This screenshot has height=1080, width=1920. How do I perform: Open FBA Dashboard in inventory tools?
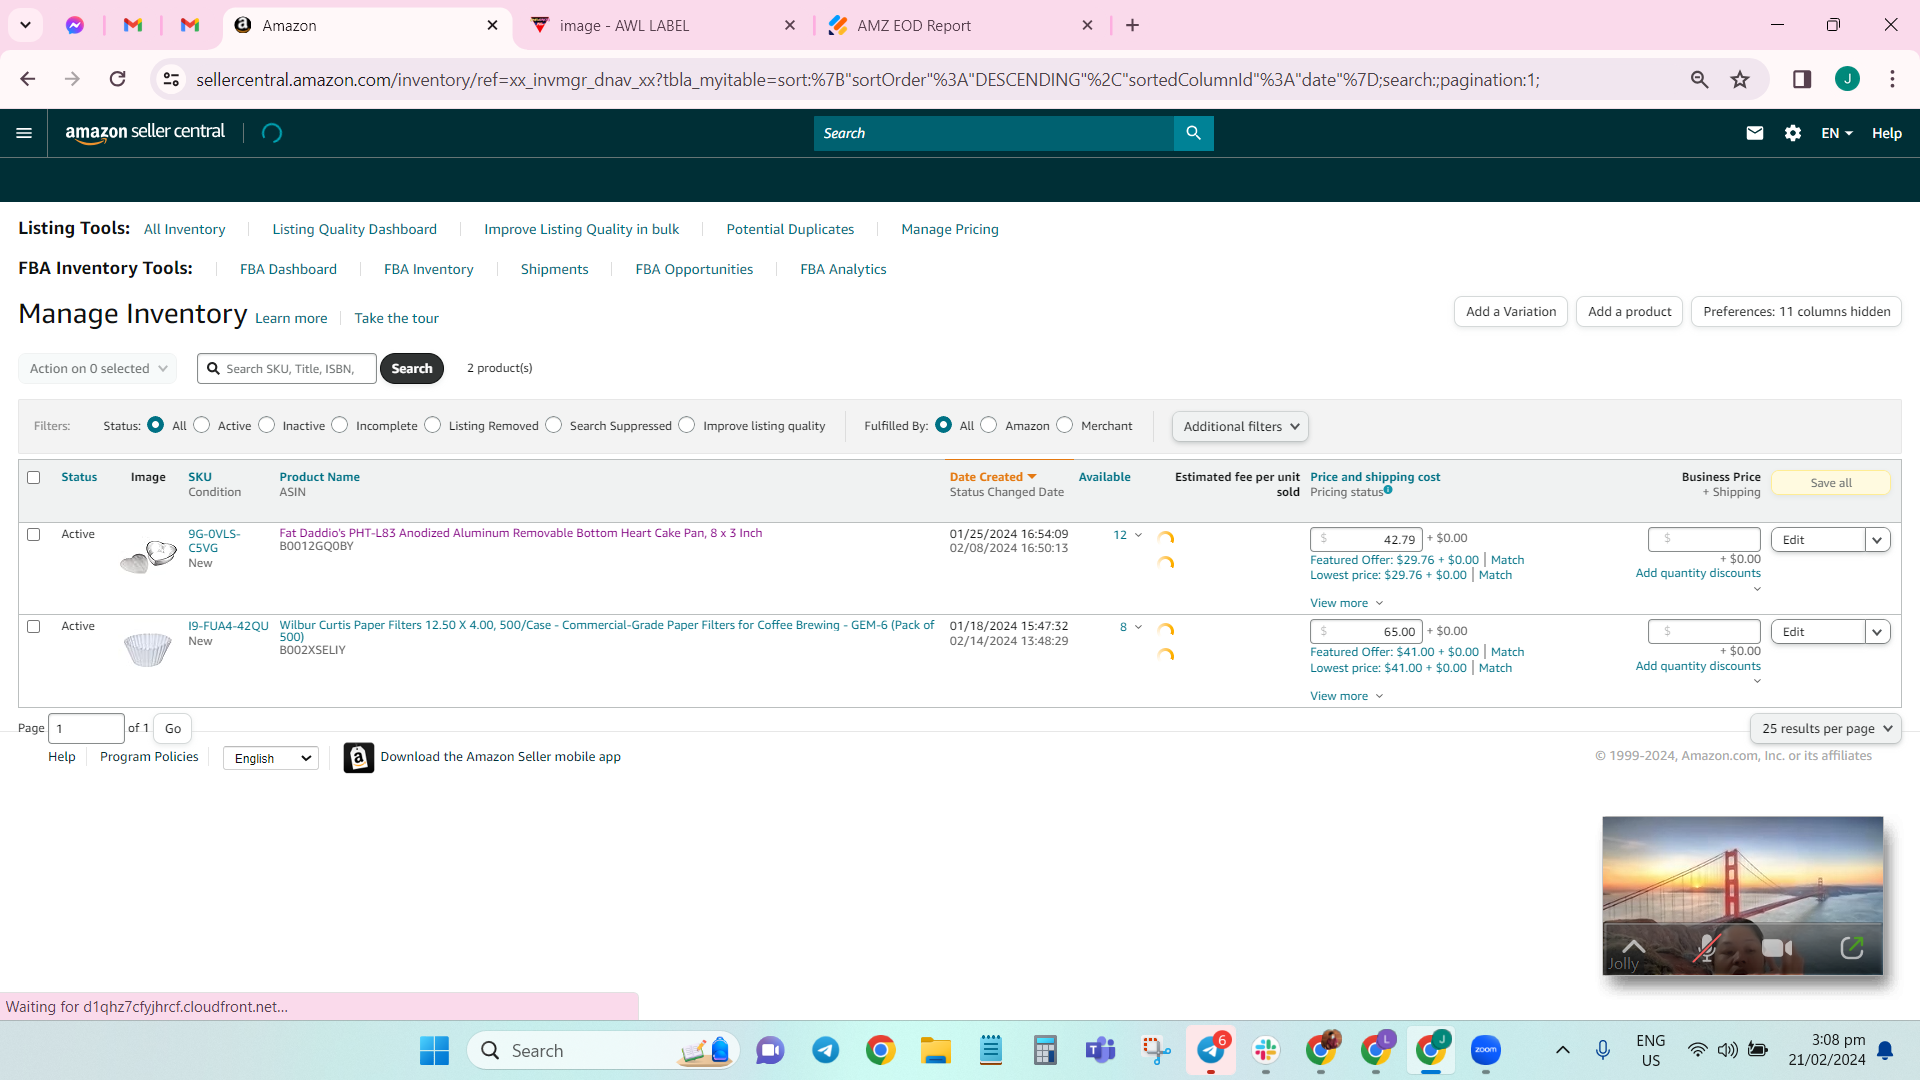pos(288,270)
